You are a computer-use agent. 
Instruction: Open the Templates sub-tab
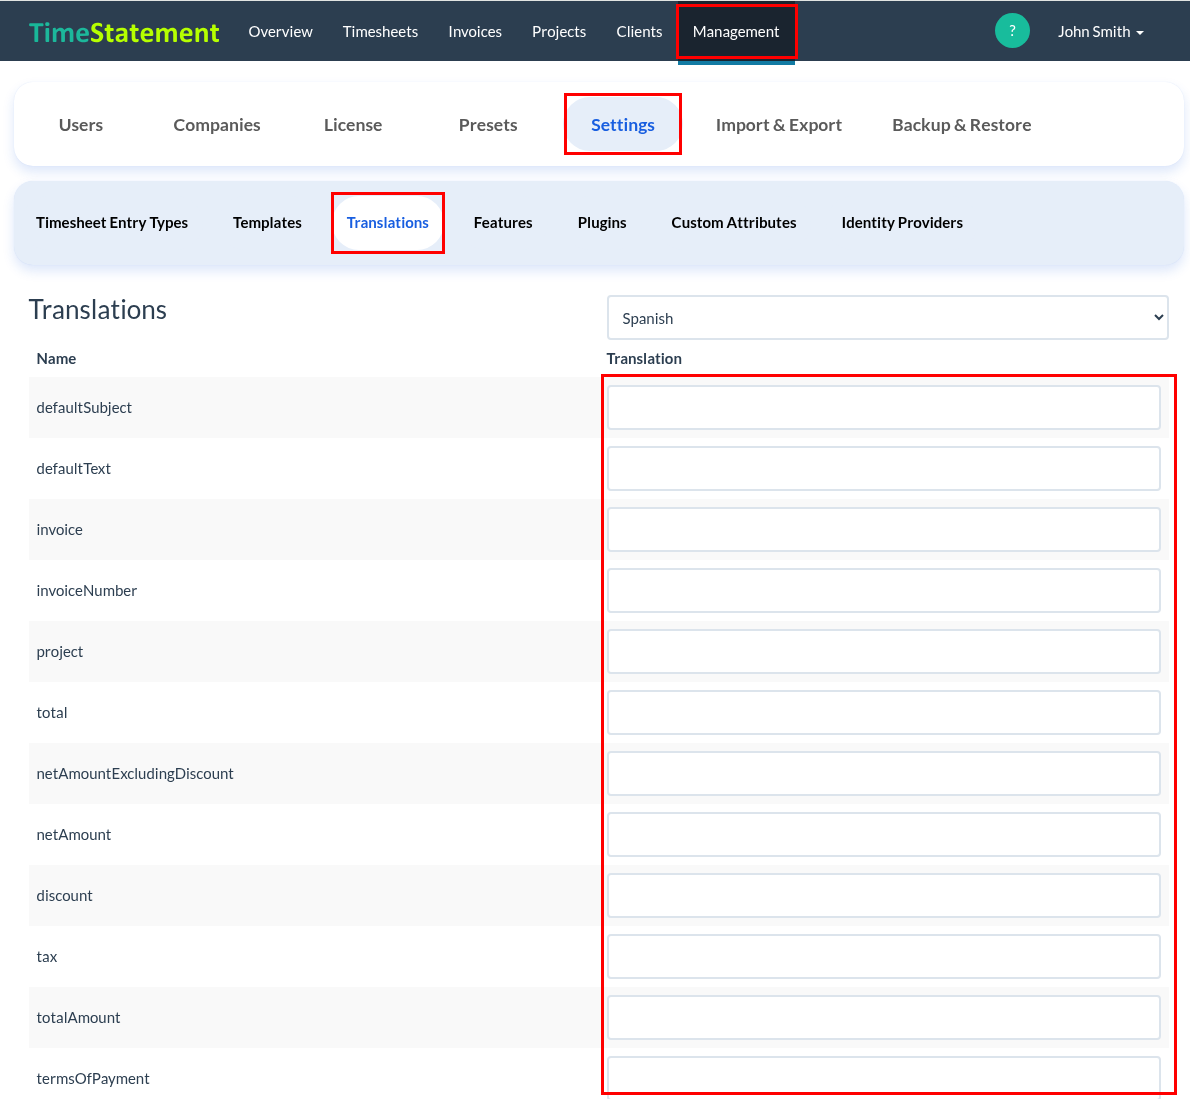267,222
